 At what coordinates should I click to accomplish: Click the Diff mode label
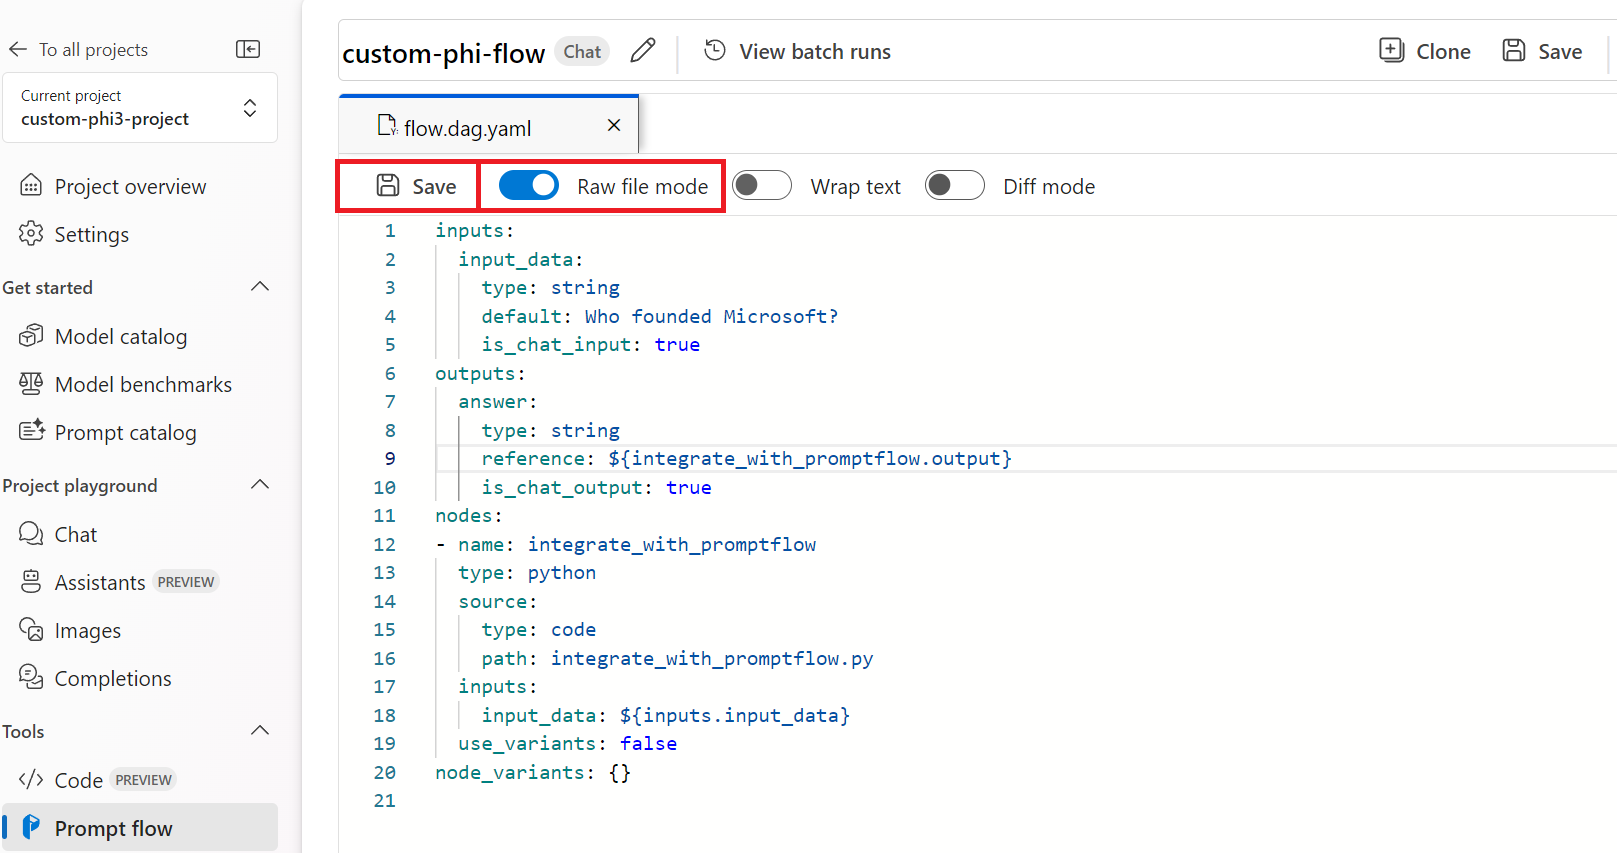tap(1049, 187)
